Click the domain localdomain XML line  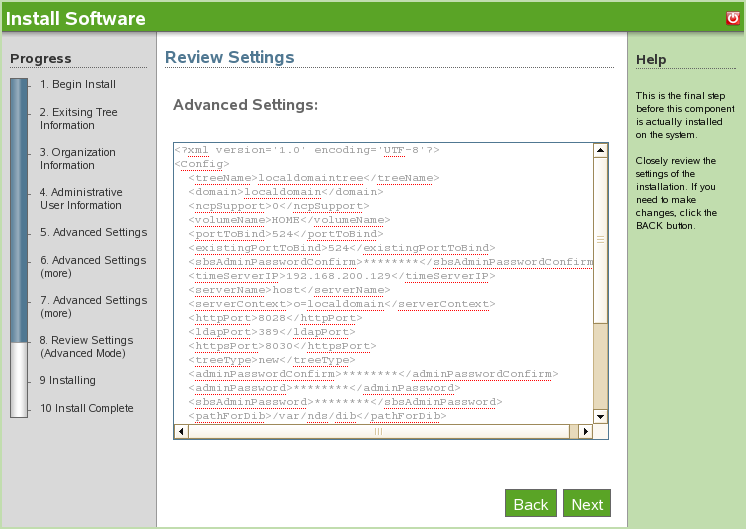coord(285,192)
